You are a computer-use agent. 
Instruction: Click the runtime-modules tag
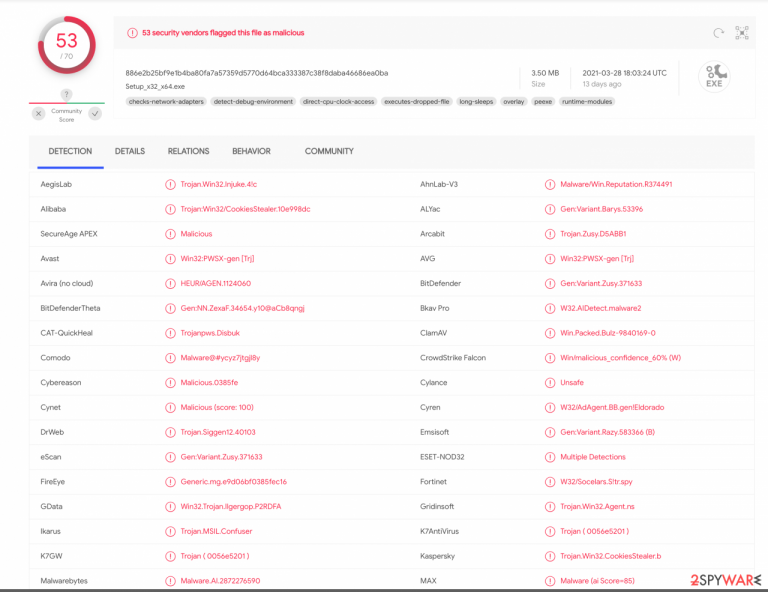click(587, 102)
